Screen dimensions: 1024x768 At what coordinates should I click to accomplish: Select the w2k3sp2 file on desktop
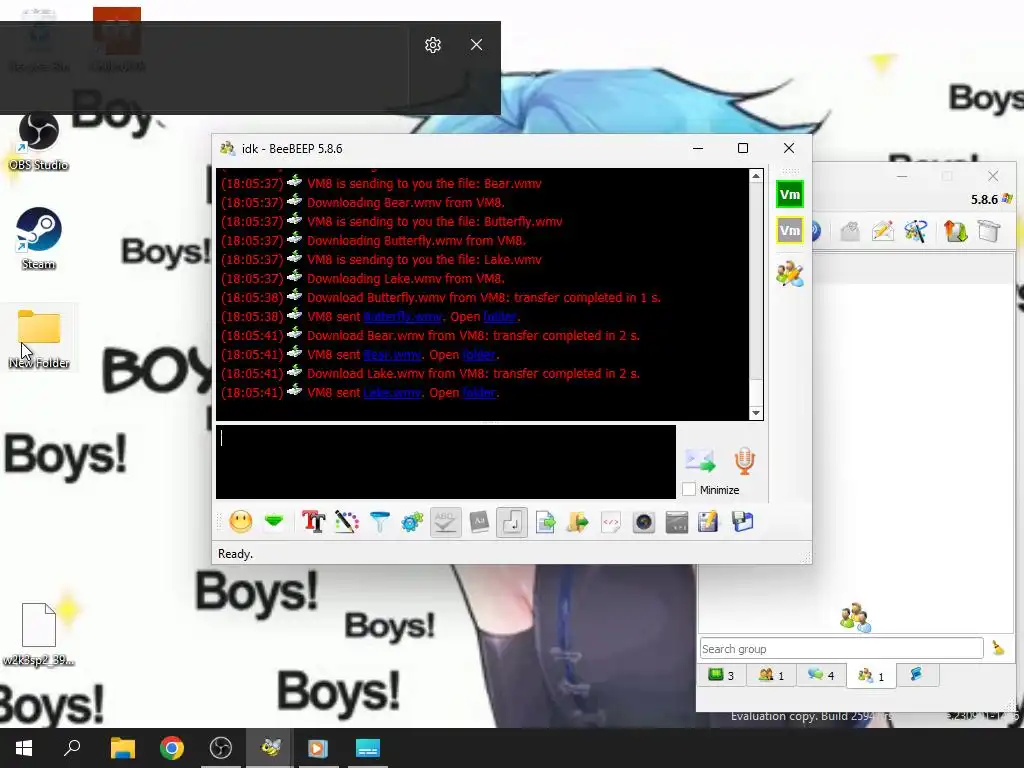(39, 634)
